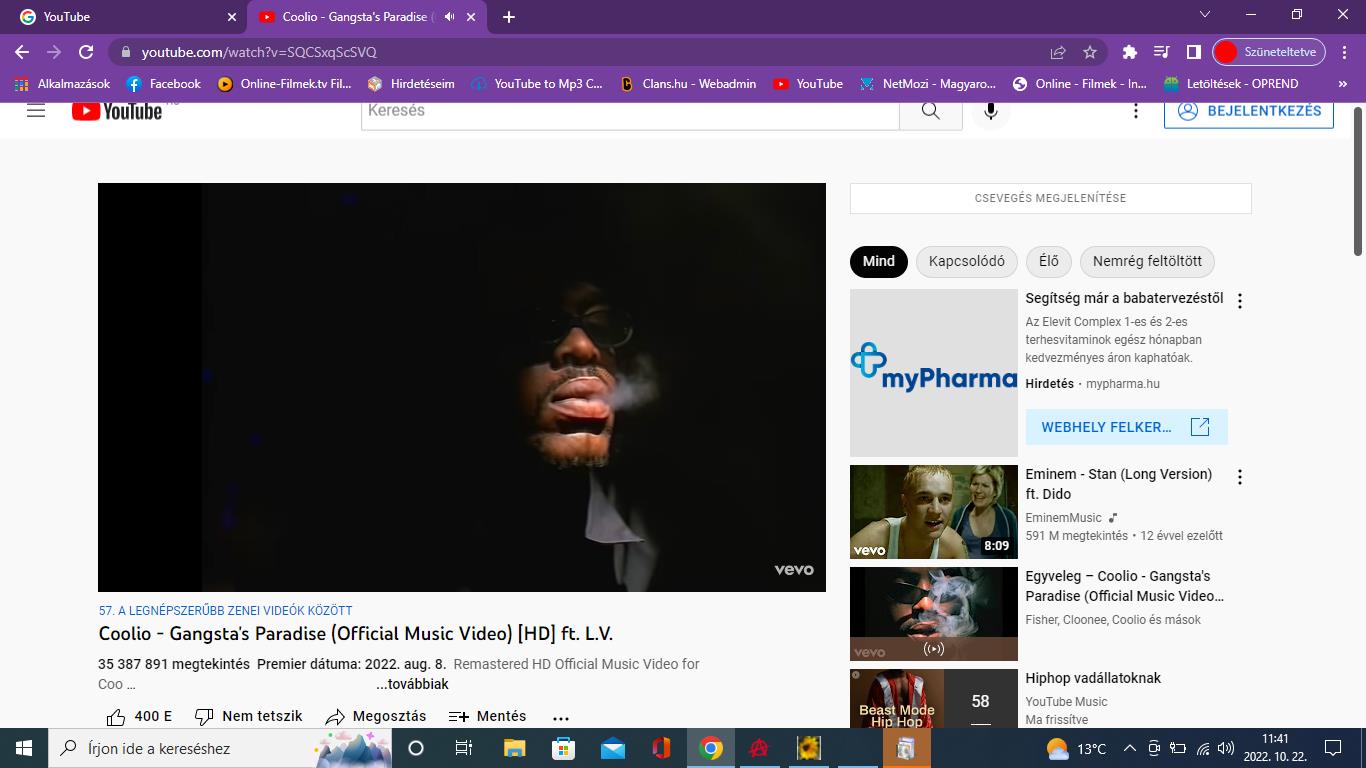Open YouTube settings three-dot menu
Screen dimensions: 1366x768
coord(1135,111)
